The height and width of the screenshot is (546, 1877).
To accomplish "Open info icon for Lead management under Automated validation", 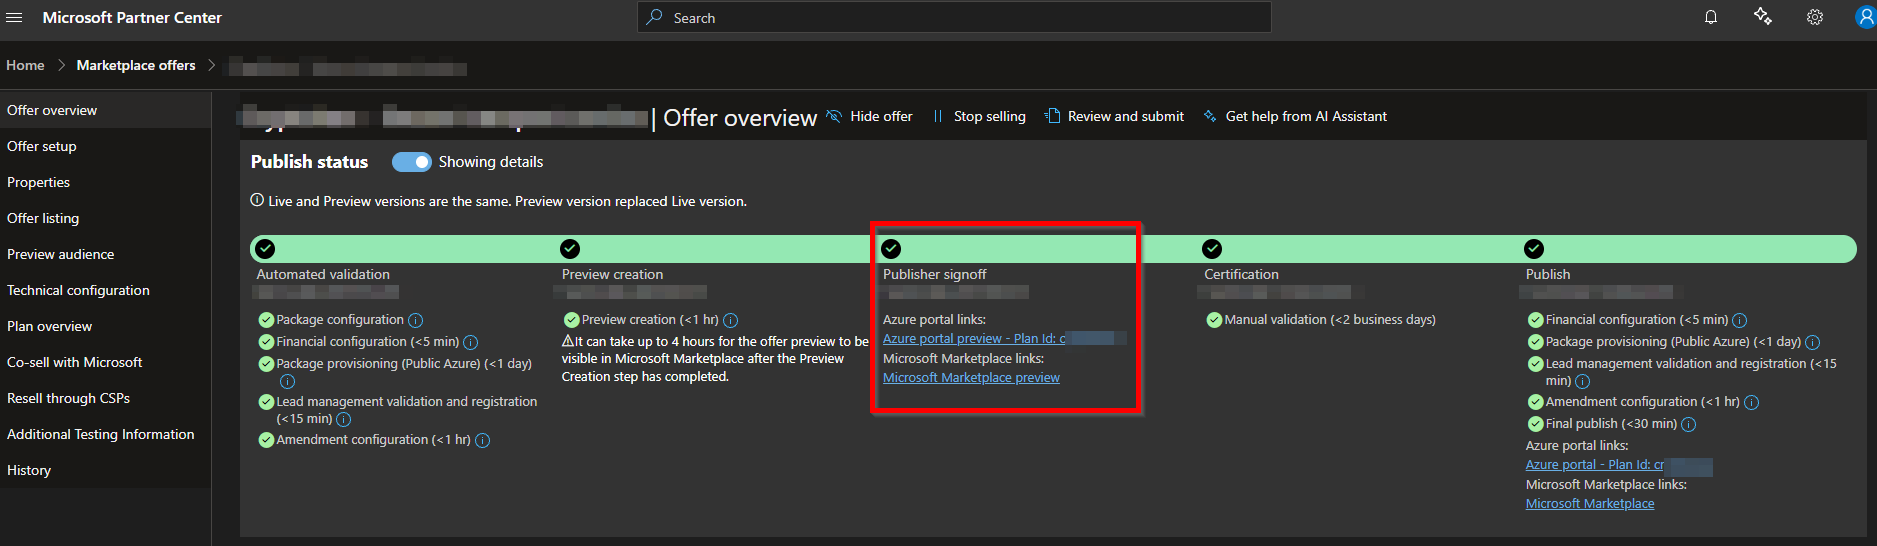I will pos(343,419).
